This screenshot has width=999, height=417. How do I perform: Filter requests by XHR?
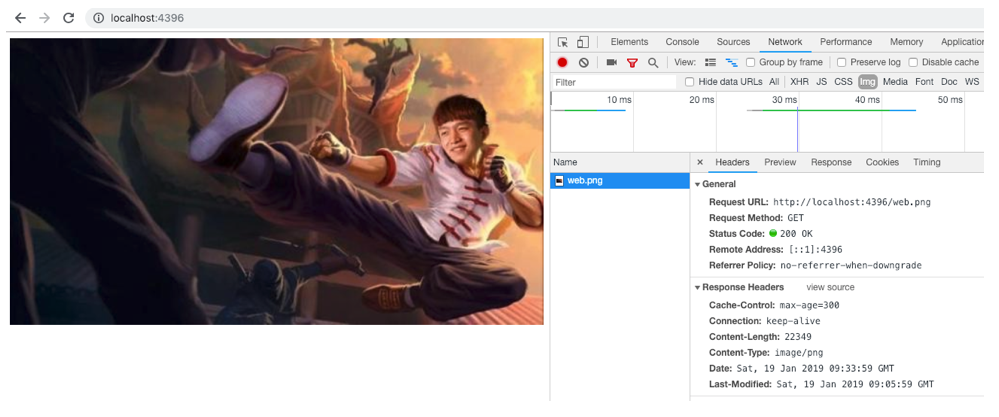coord(799,81)
